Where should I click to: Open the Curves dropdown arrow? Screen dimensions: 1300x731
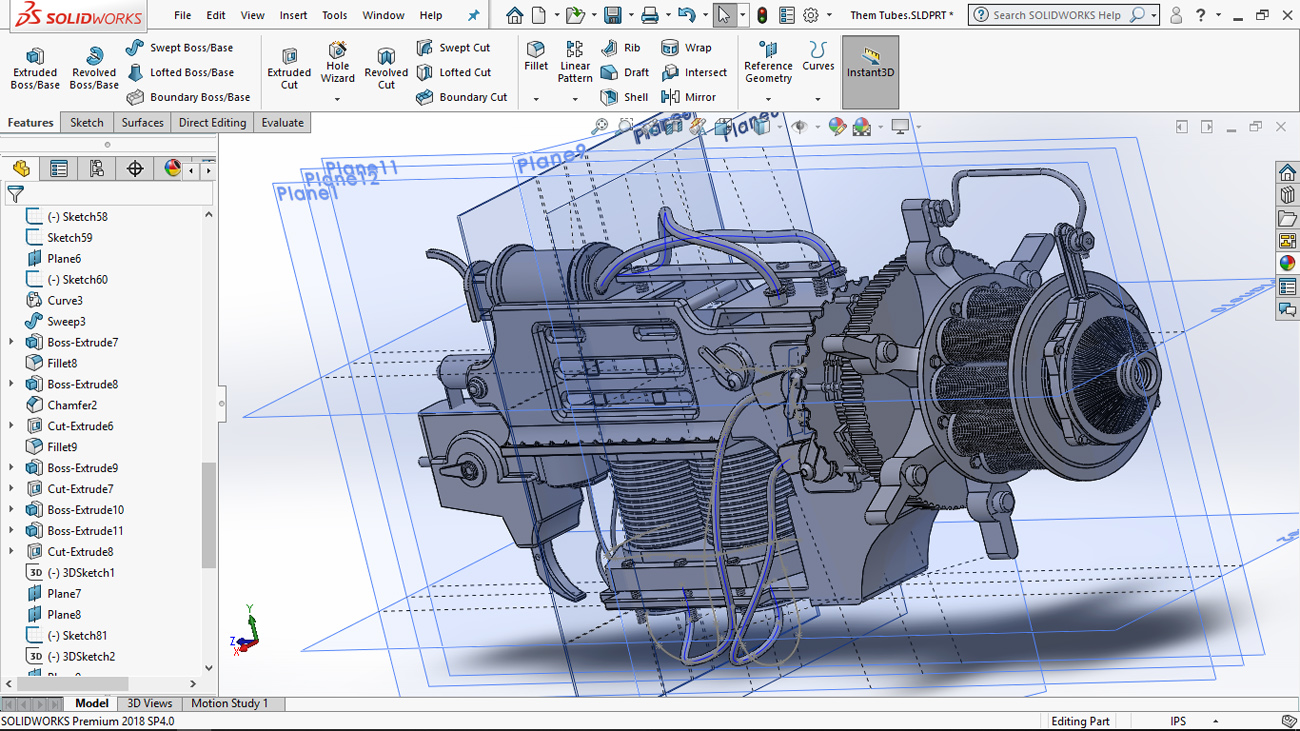[818, 99]
